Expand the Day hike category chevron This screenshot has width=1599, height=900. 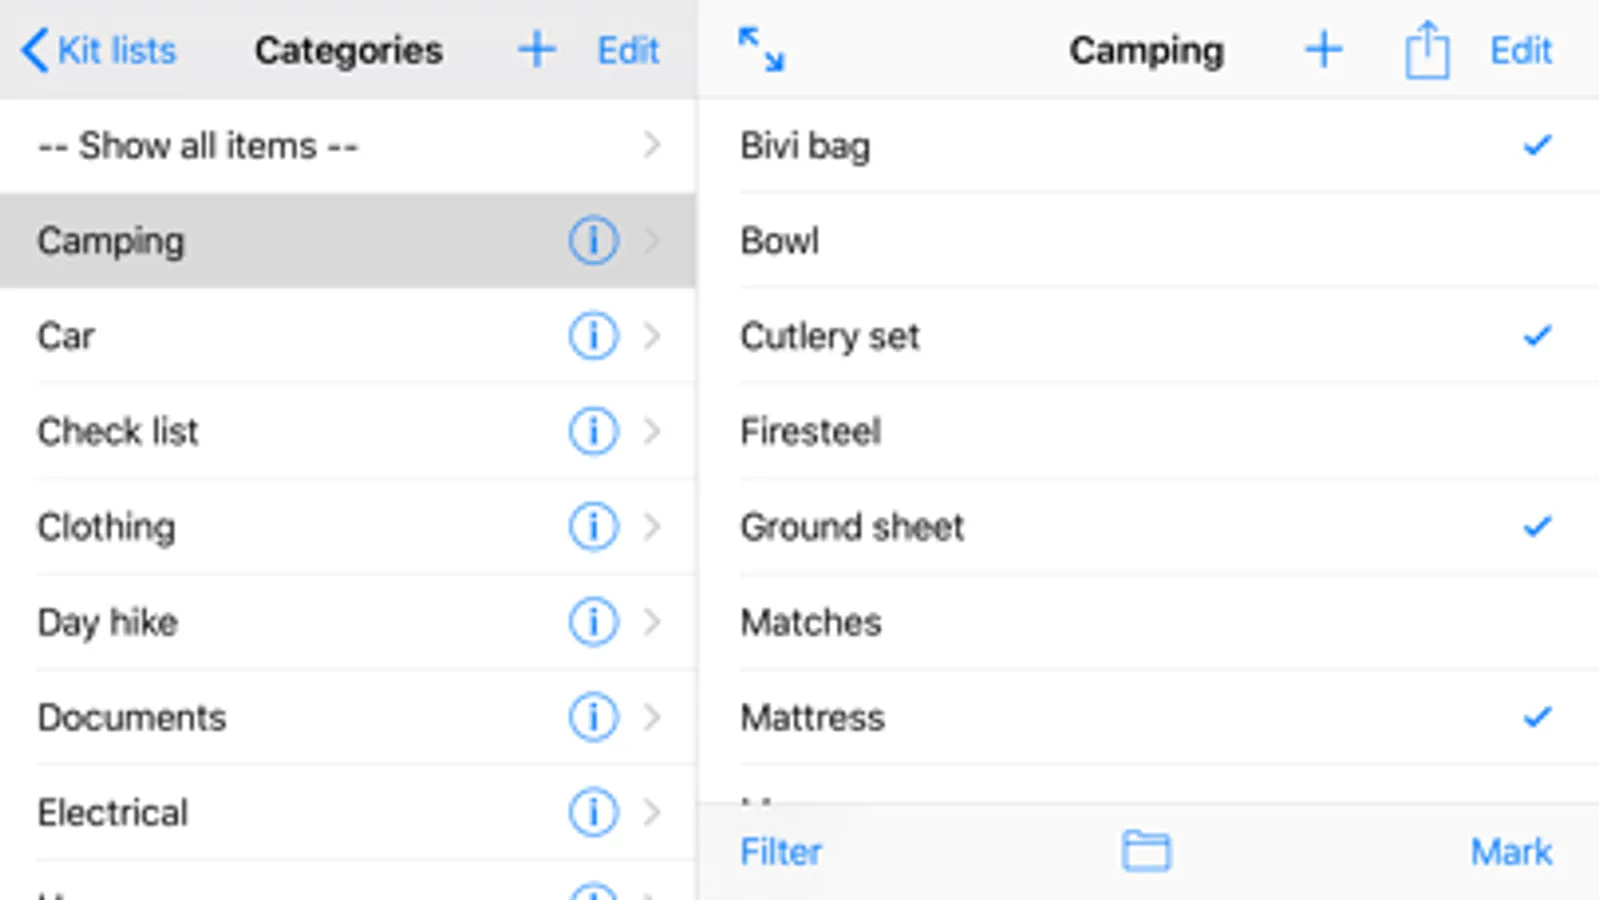[652, 622]
